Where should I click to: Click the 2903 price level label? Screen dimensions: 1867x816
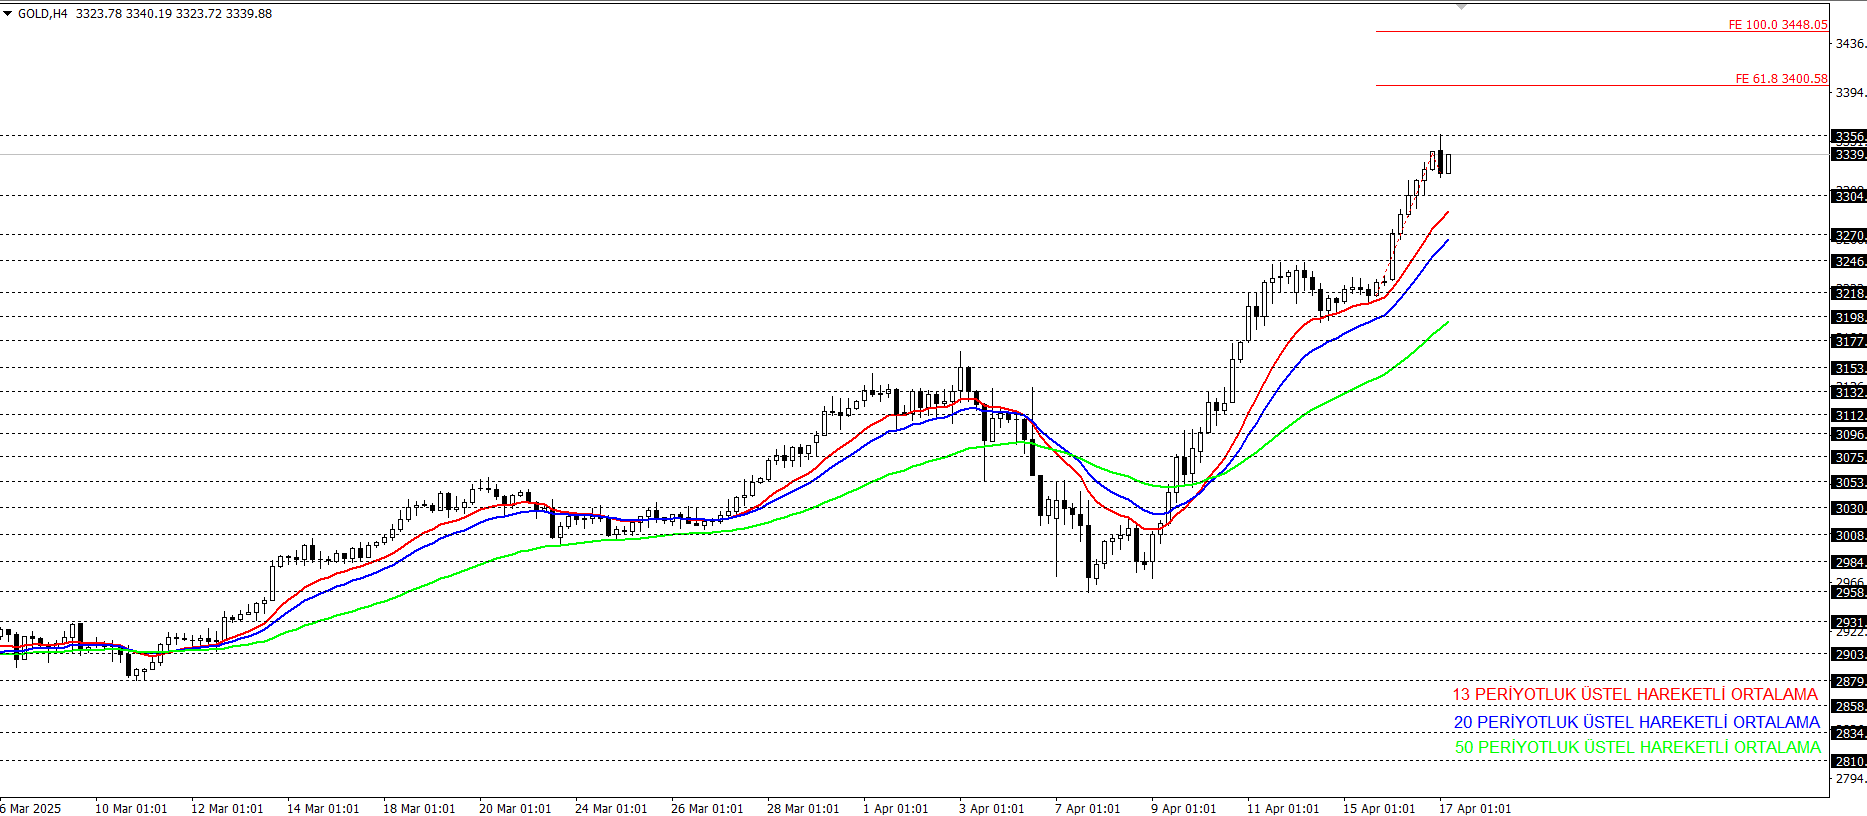[1849, 654]
